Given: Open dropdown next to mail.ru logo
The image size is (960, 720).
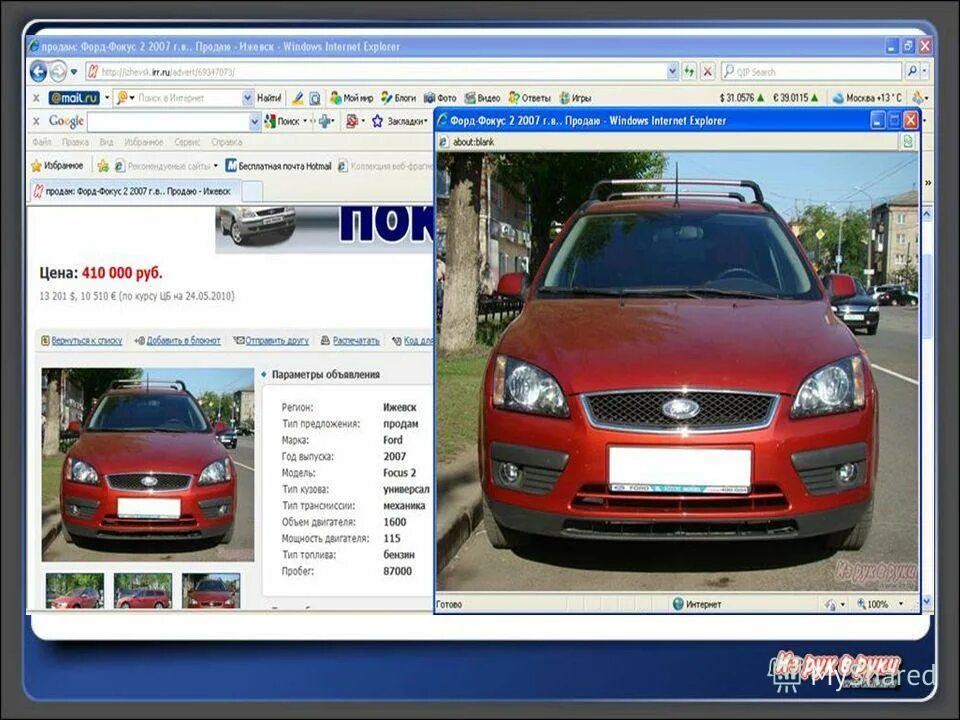Looking at the screenshot, I should [107, 98].
